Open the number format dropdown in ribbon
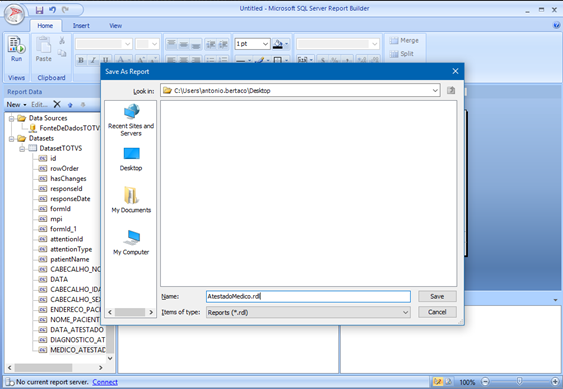Viewport: 563px width, 389px height. (x=374, y=44)
